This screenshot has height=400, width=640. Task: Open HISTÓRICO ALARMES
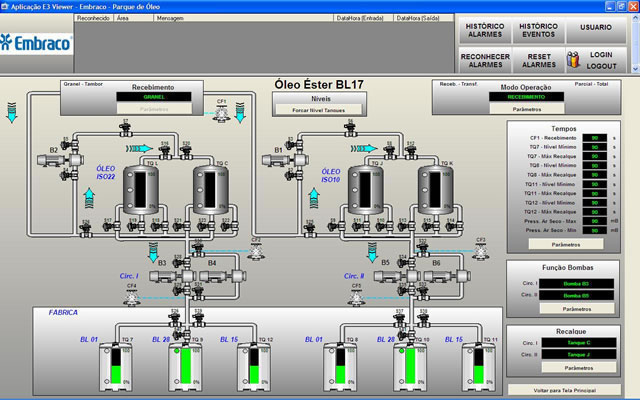click(485, 30)
